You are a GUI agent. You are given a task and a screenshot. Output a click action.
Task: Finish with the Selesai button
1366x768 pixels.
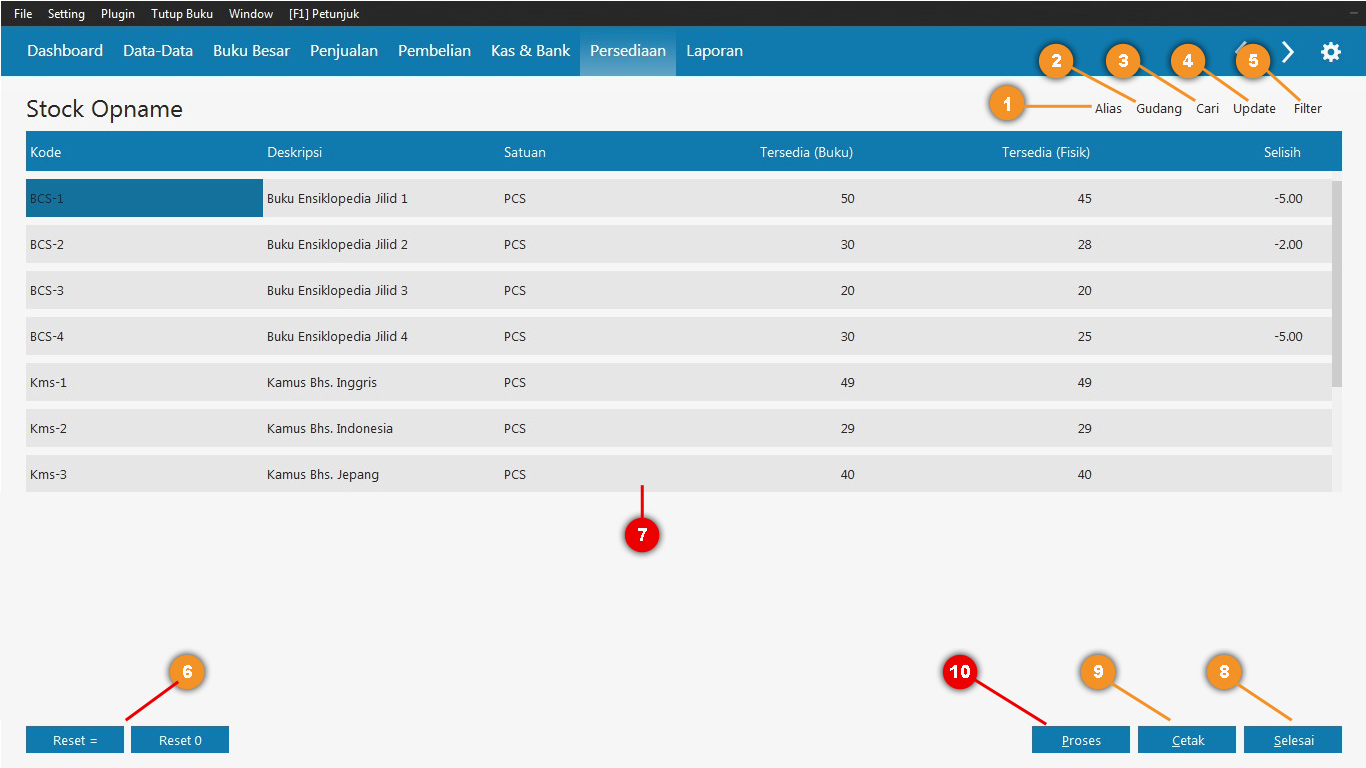(1292, 739)
